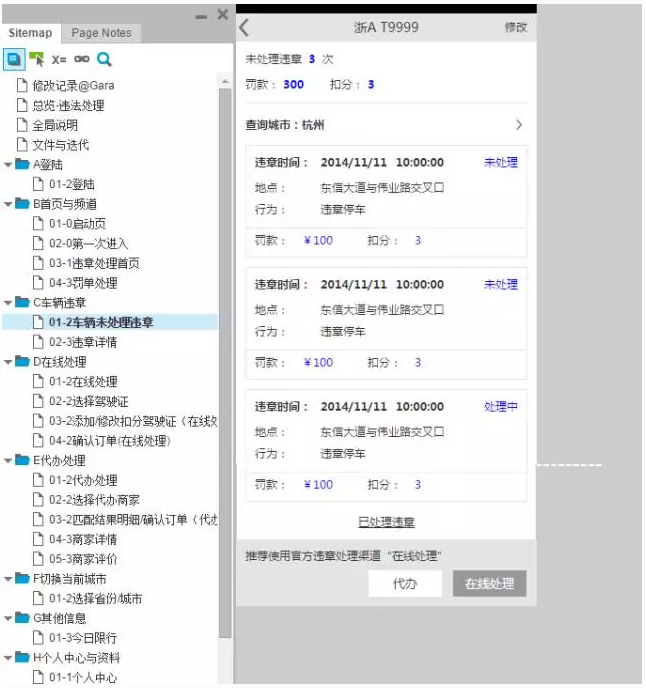Open the 已处理违章 link
This screenshot has width=646, height=688.
tap(386, 522)
